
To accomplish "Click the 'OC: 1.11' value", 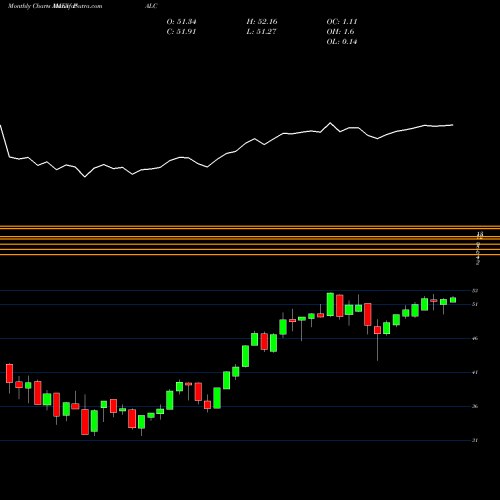I will click(342, 22).
